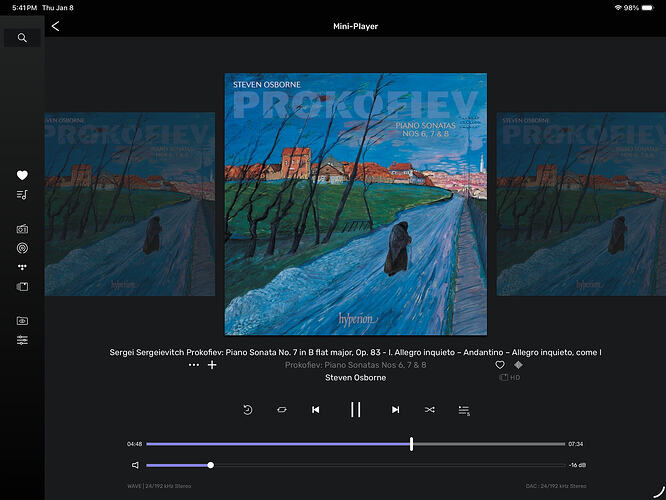This screenshot has width=666, height=500.
Task: Click the Piano Sonata No. 7 track title
Action: (x=356, y=352)
